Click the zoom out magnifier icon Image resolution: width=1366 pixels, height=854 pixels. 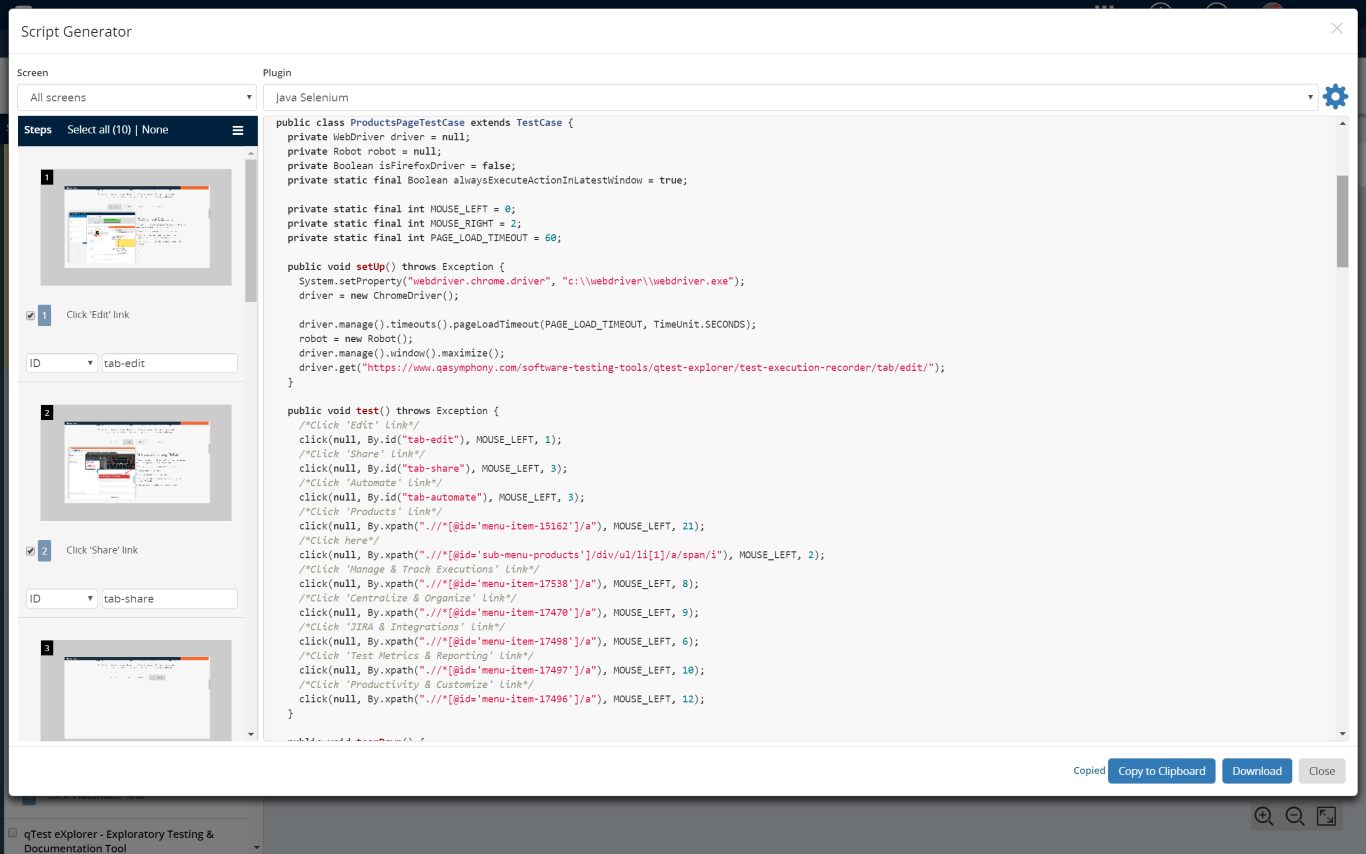tap(1295, 816)
